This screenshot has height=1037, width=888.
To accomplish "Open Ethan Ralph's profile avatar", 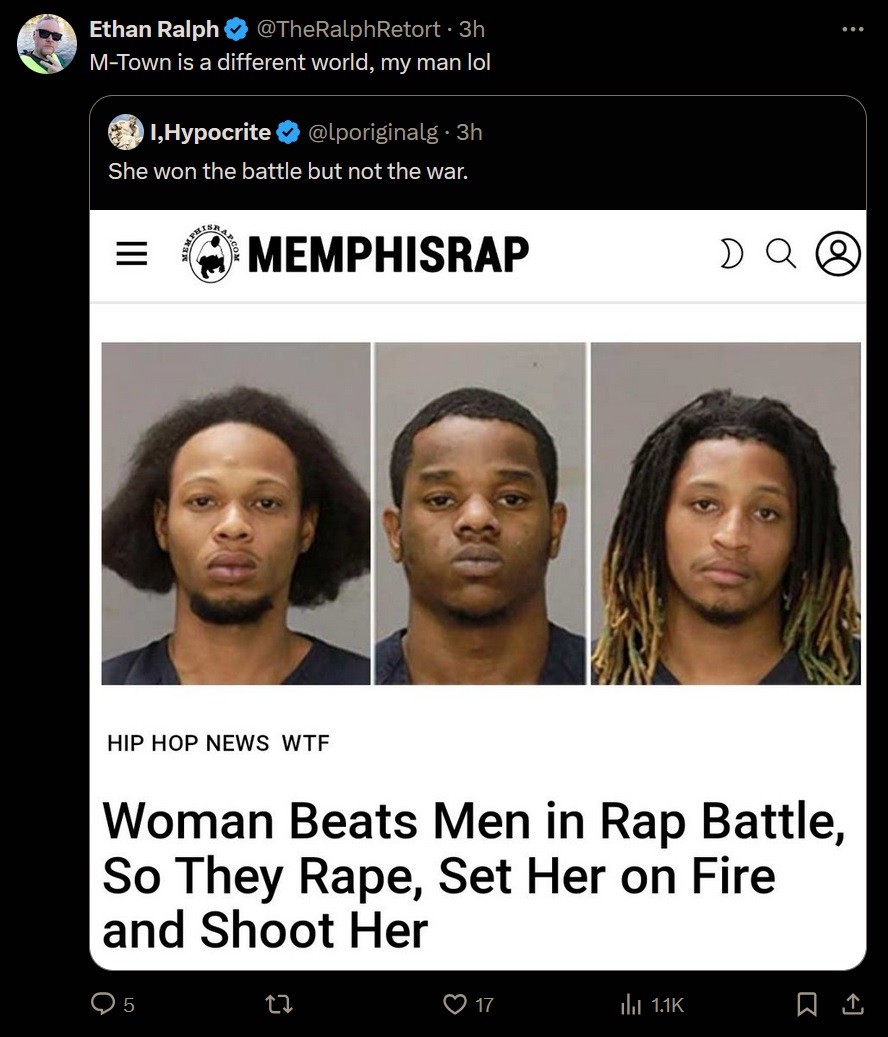I will 46,44.
